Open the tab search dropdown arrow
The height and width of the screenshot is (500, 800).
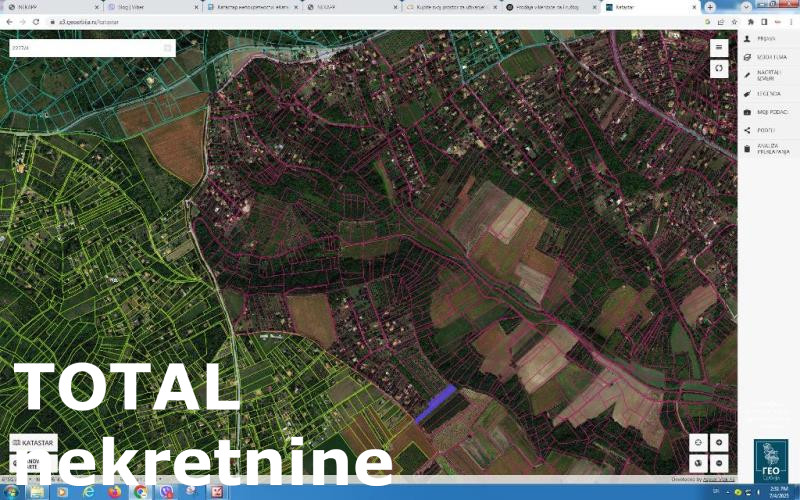point(745,7)
